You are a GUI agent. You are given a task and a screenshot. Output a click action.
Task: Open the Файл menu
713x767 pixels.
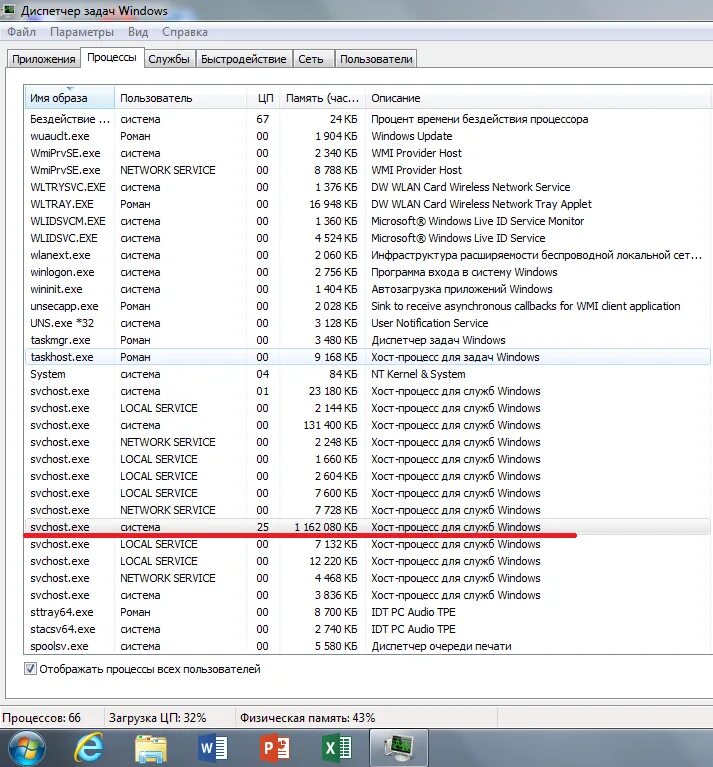pyautogui.click(x=21, y=32)
